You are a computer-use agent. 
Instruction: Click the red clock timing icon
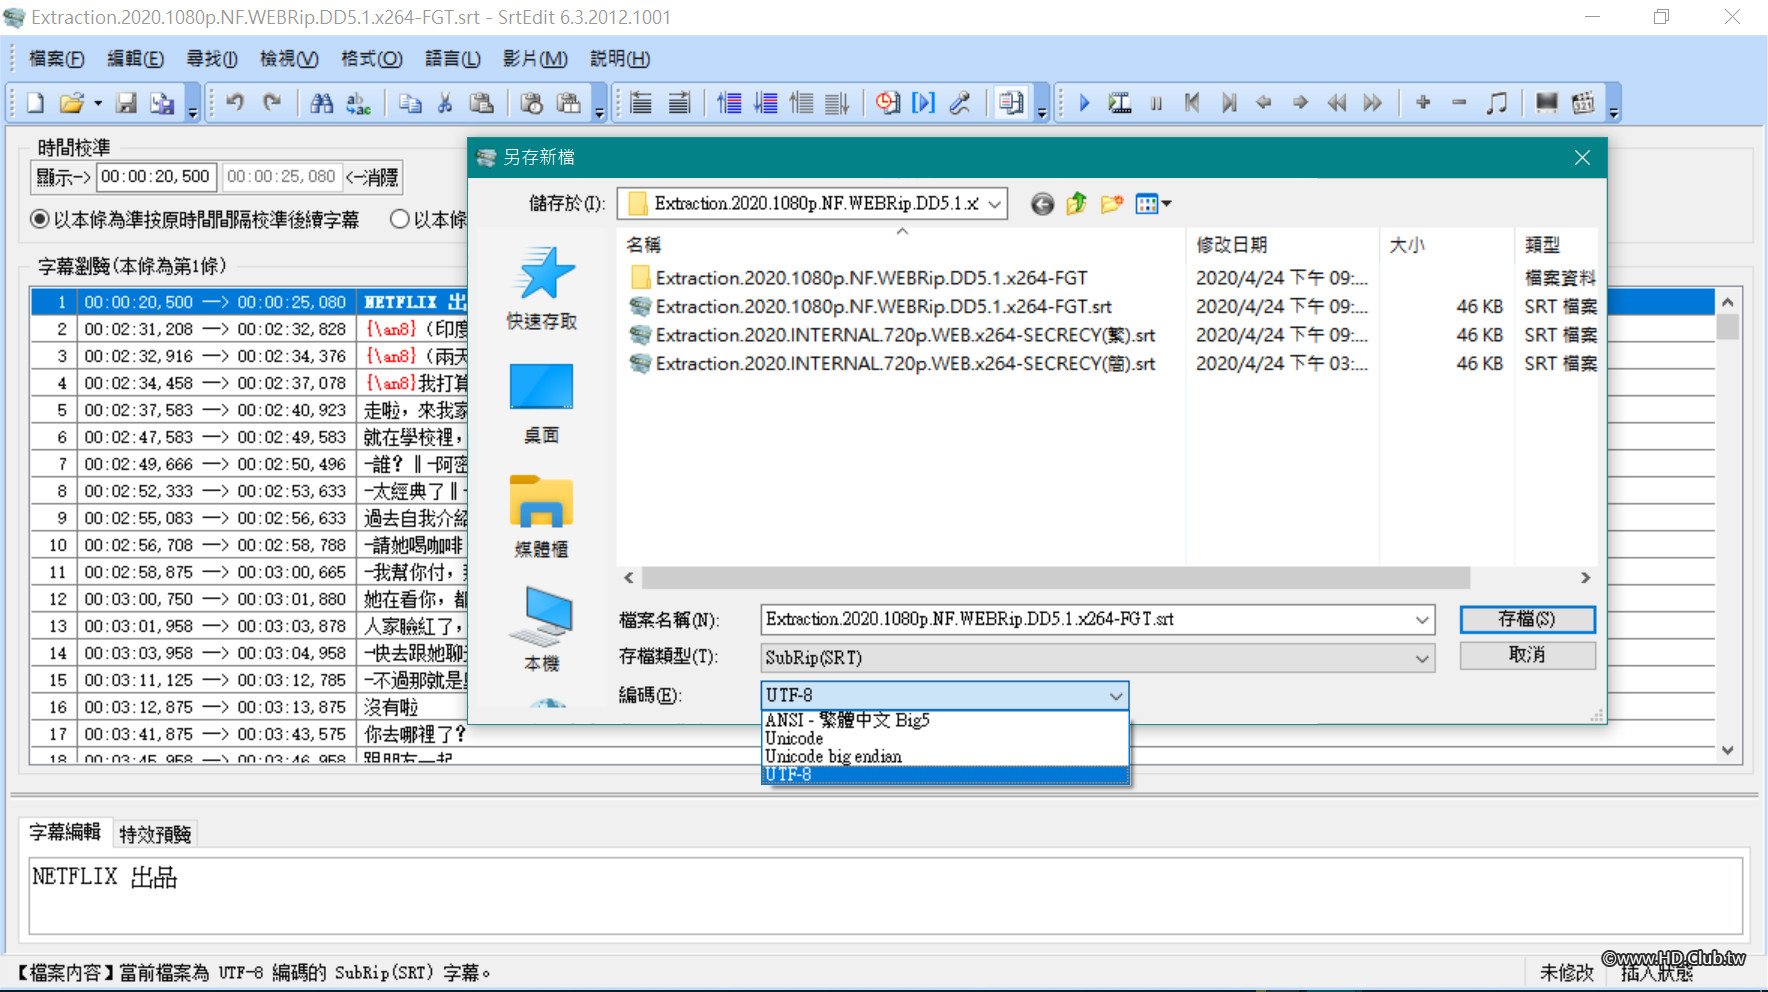click(x=888, y=103)
